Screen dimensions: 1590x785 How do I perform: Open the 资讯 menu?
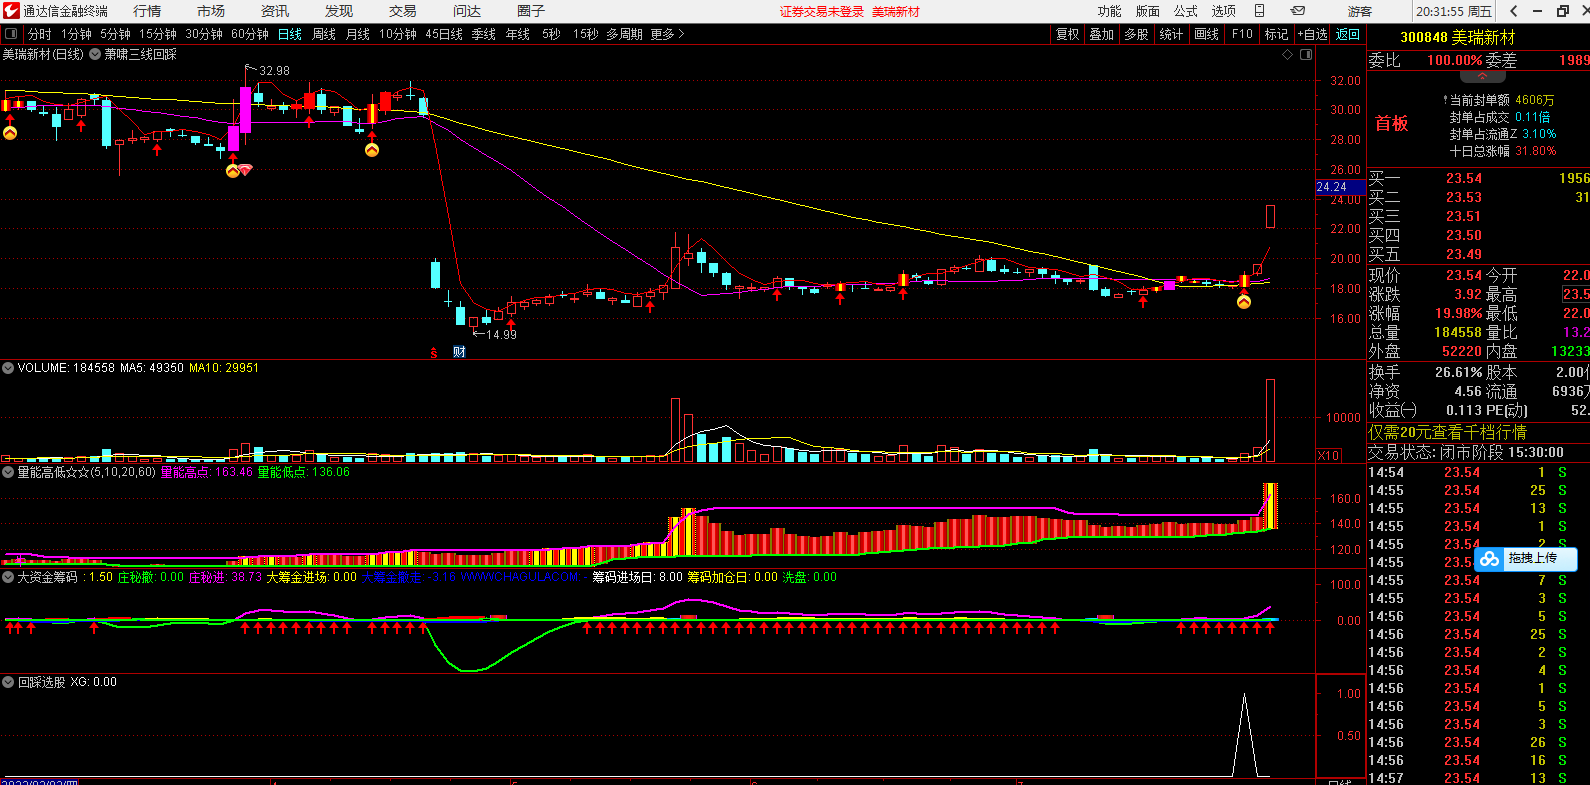coord(275,11)
